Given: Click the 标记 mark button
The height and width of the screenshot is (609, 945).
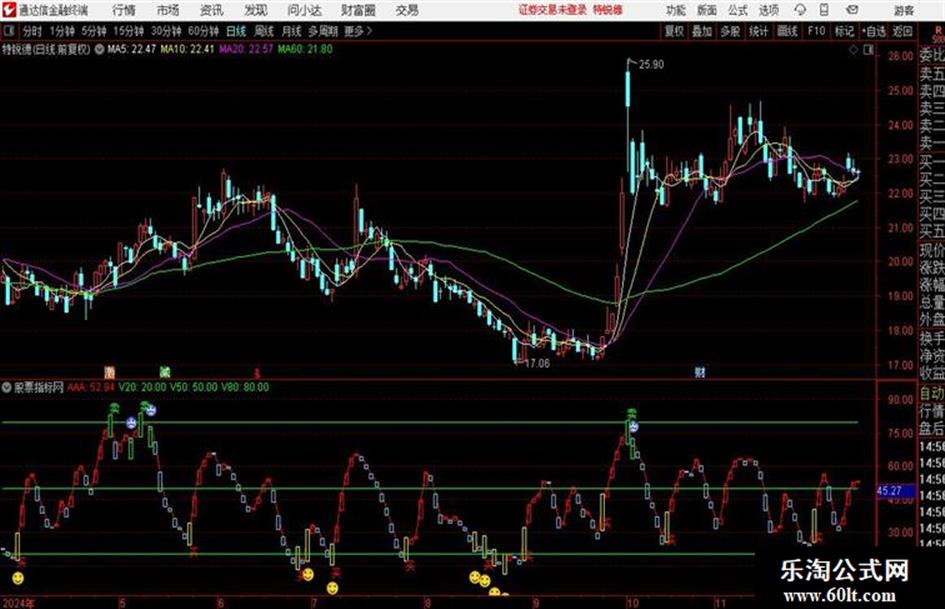Looking at the screenshot, I should [844, 31].
